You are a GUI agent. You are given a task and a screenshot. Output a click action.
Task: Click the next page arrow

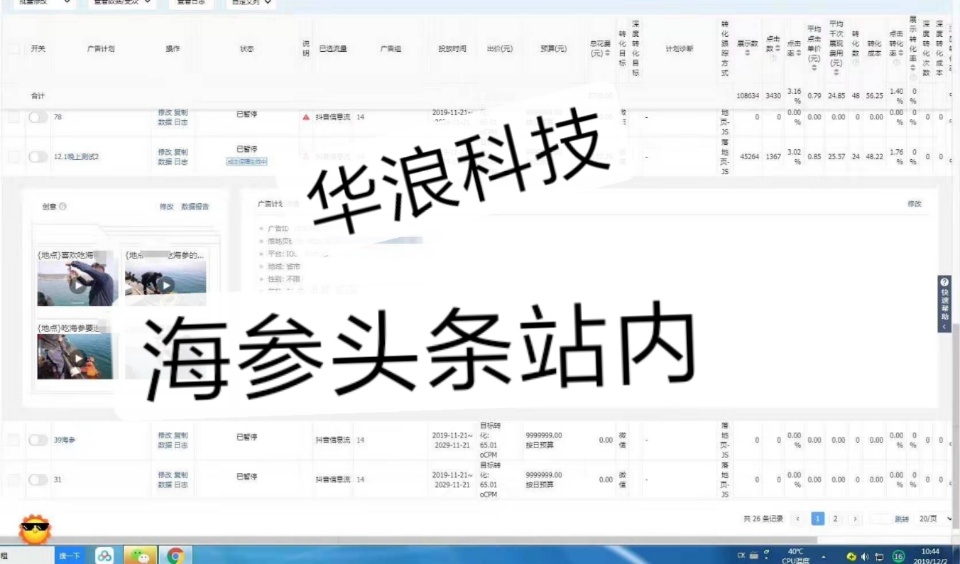click(855, 519)
